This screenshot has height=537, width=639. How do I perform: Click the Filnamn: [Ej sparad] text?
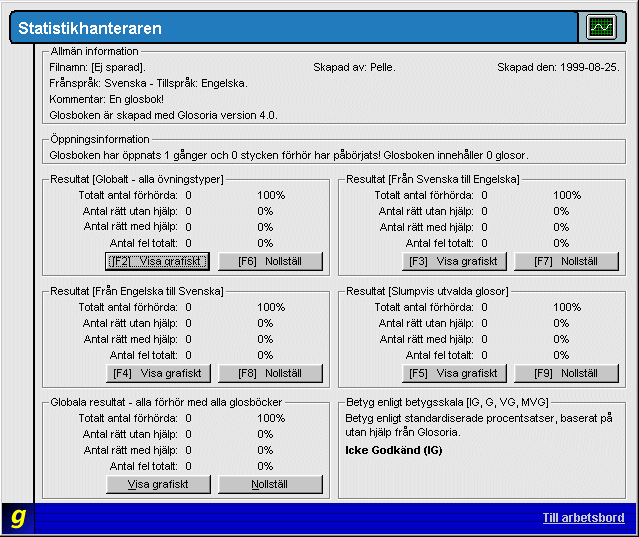pyautogui.click(x=97, y=67)
